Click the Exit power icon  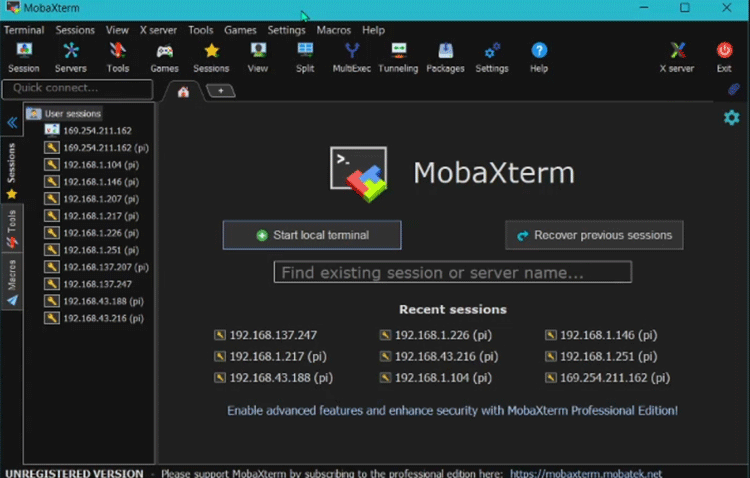pyautogui.click(x=724, y=57)
